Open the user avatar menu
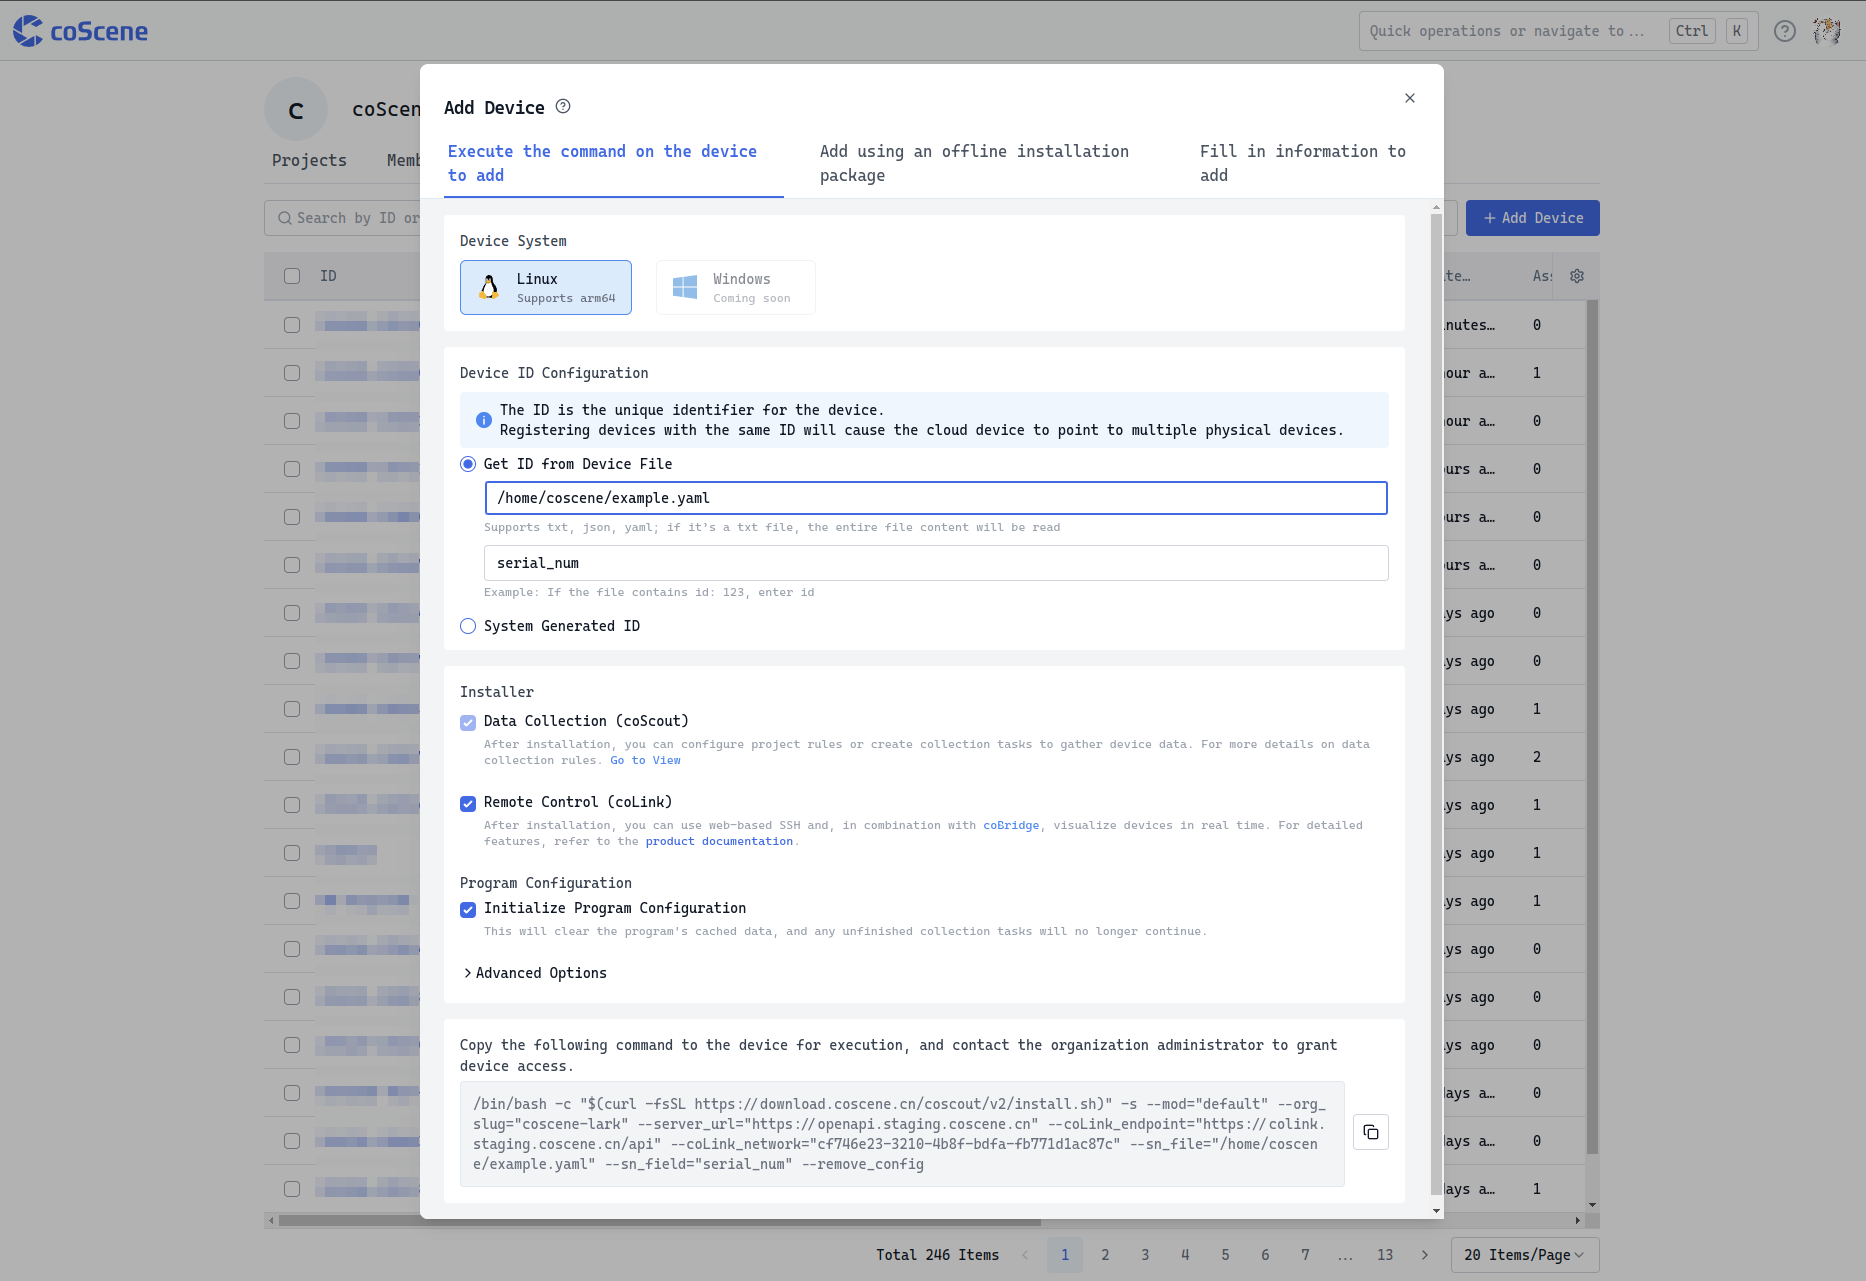This screenshot has height=1281, width=1866. 1827,31
